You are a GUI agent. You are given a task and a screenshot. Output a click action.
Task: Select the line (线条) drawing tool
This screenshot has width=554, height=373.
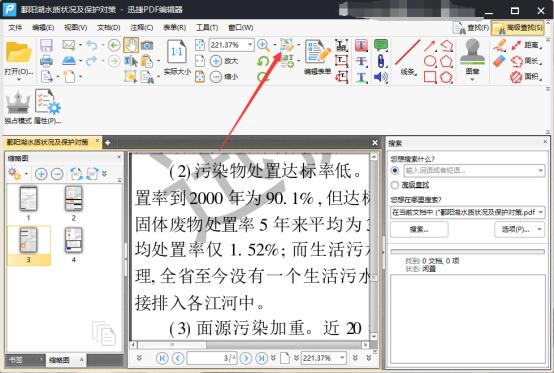pos(408,57)
